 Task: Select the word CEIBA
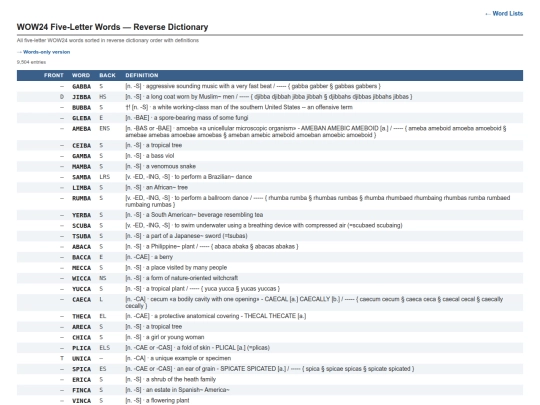click(x=82, y=146)
